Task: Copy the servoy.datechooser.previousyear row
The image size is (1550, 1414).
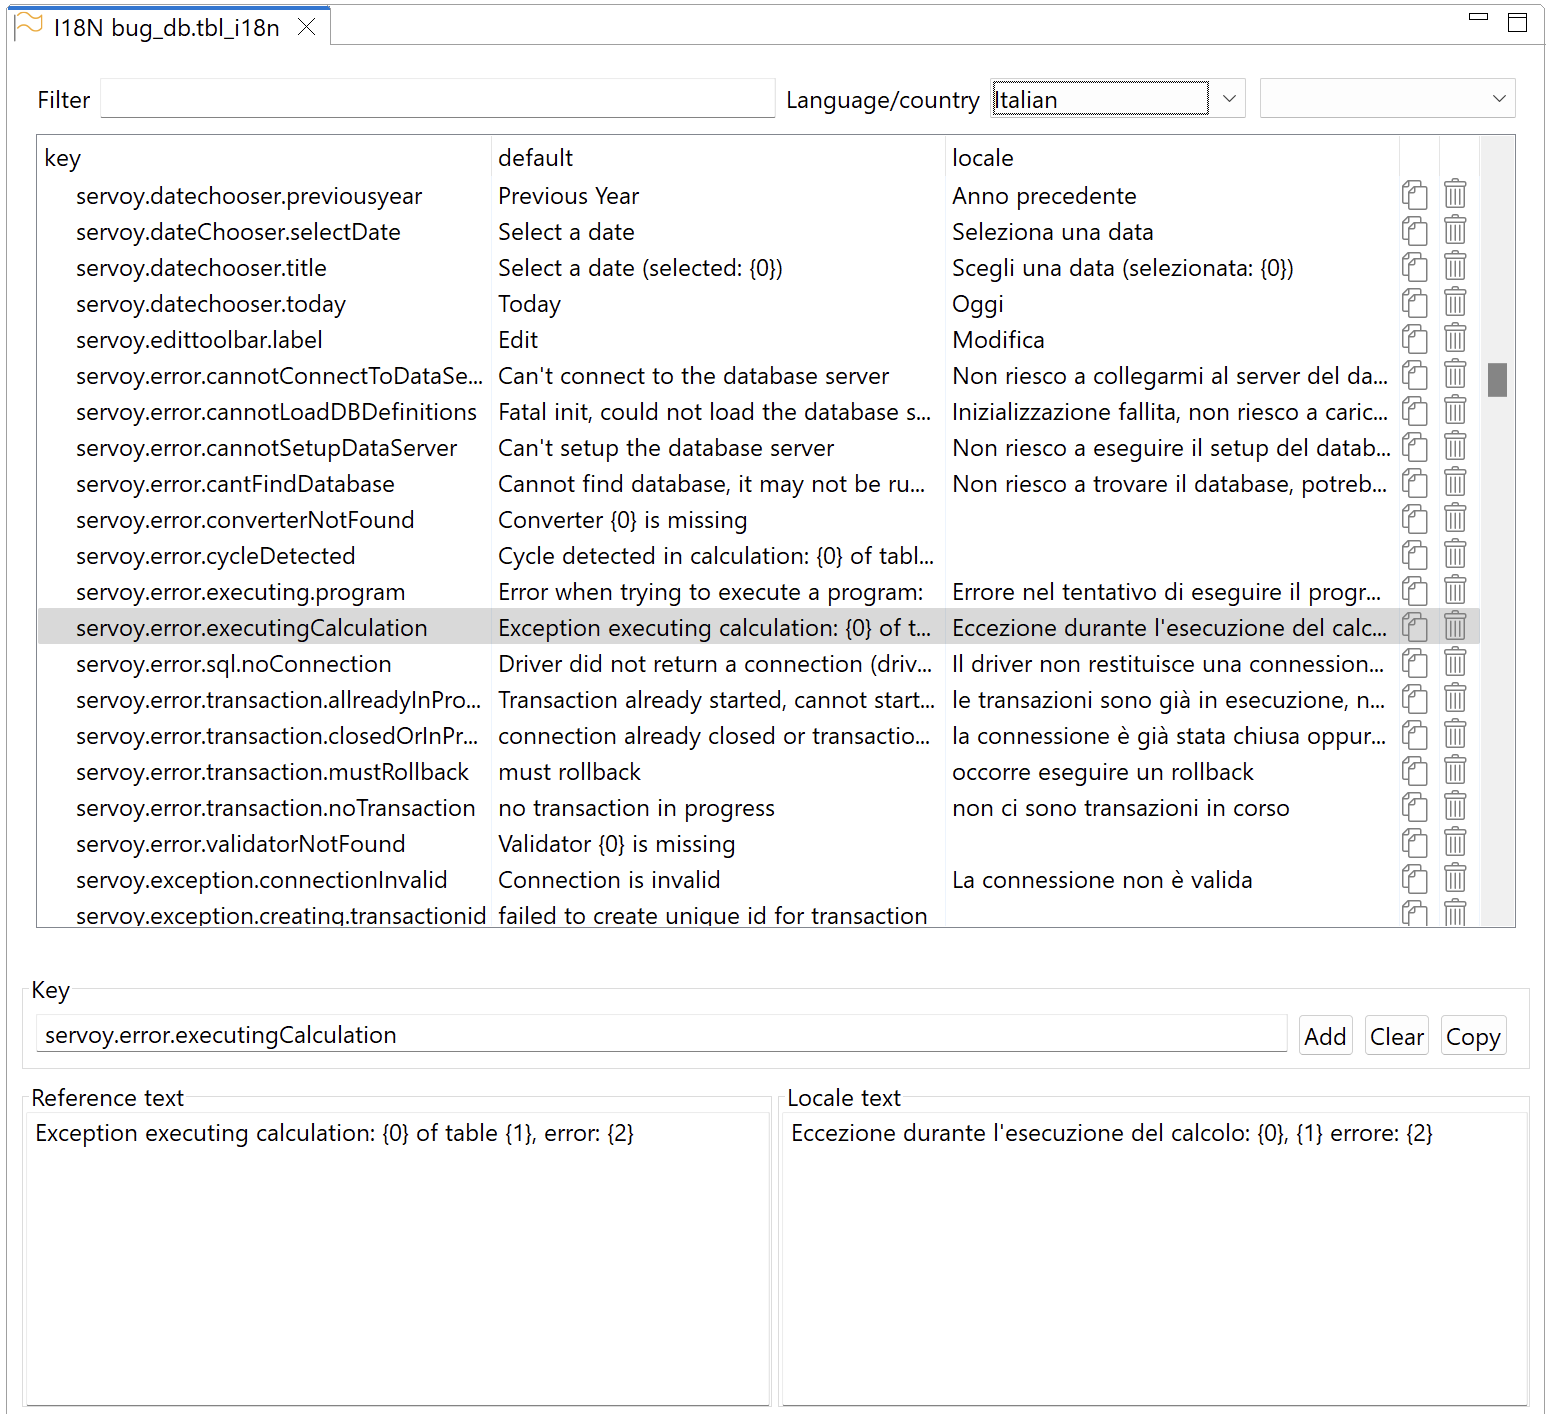Action: point(1414,195)
